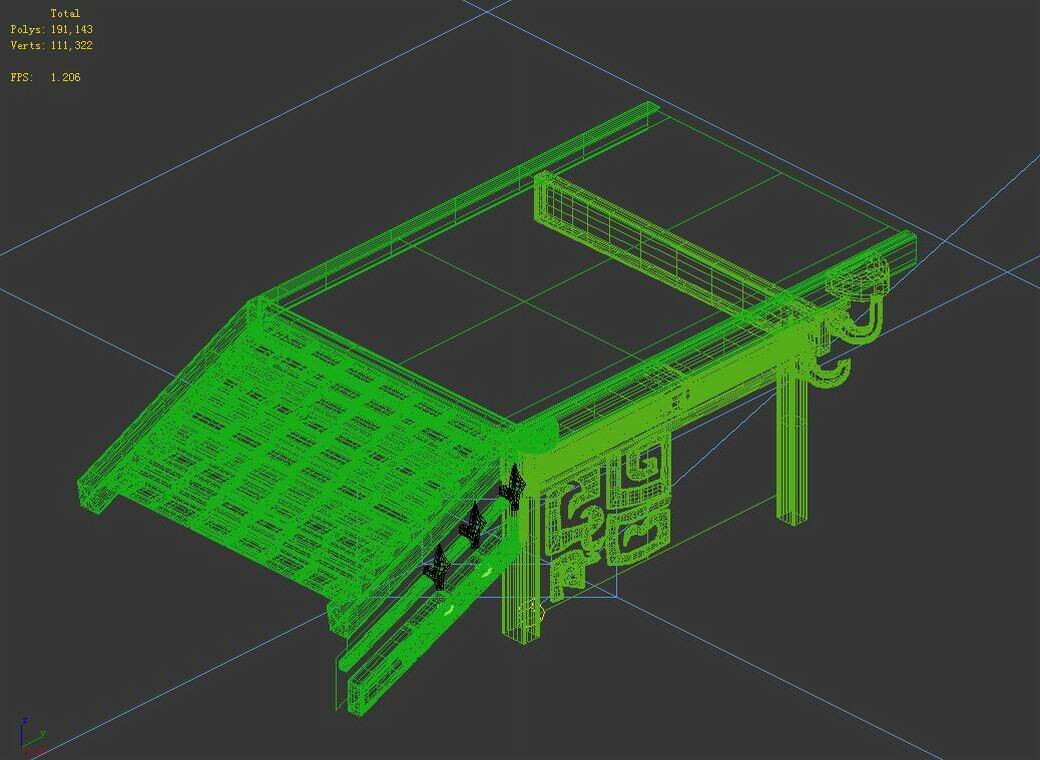
Task: Click the 'Total' statistics header text
Action: (65, 13)
